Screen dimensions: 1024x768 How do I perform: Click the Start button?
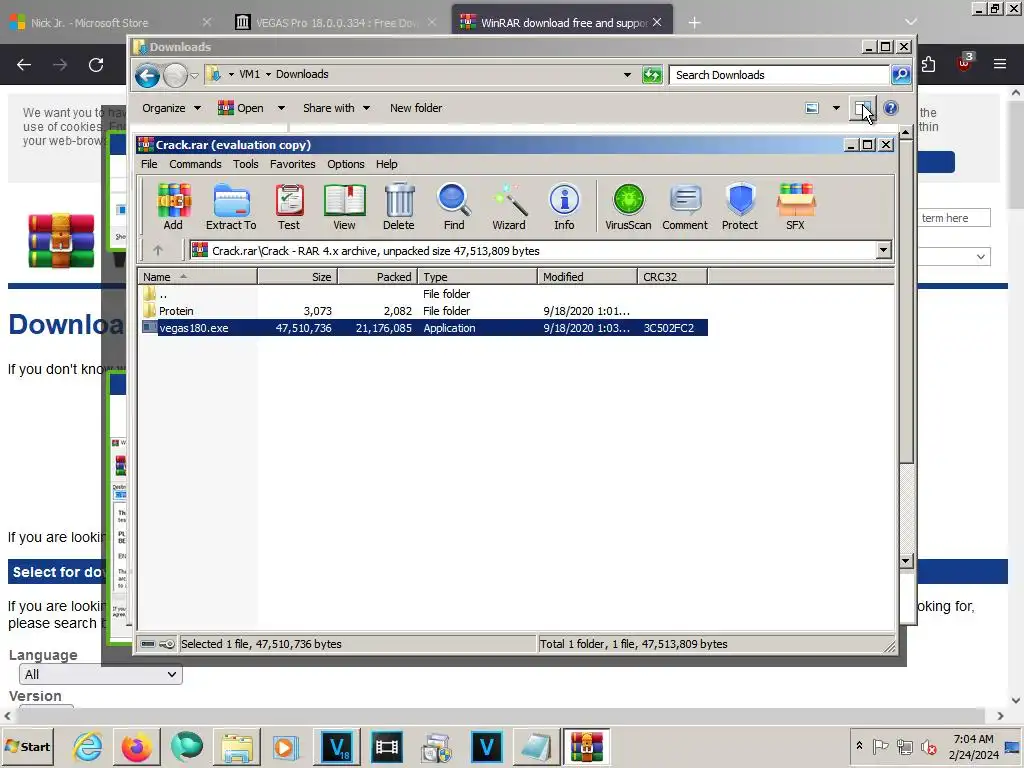coord(27,746)
